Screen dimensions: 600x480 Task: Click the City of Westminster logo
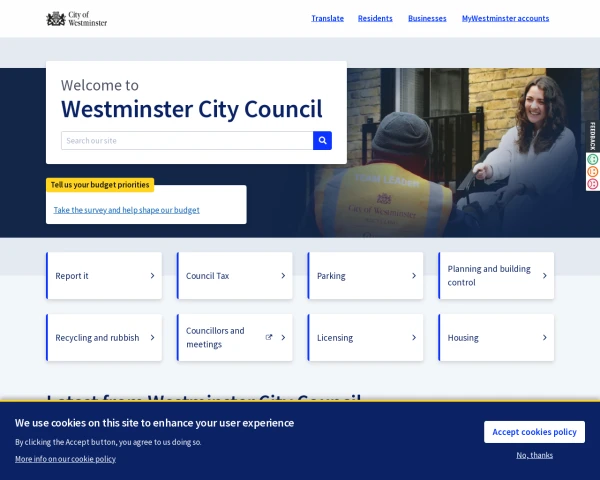[x=77, y=19]
